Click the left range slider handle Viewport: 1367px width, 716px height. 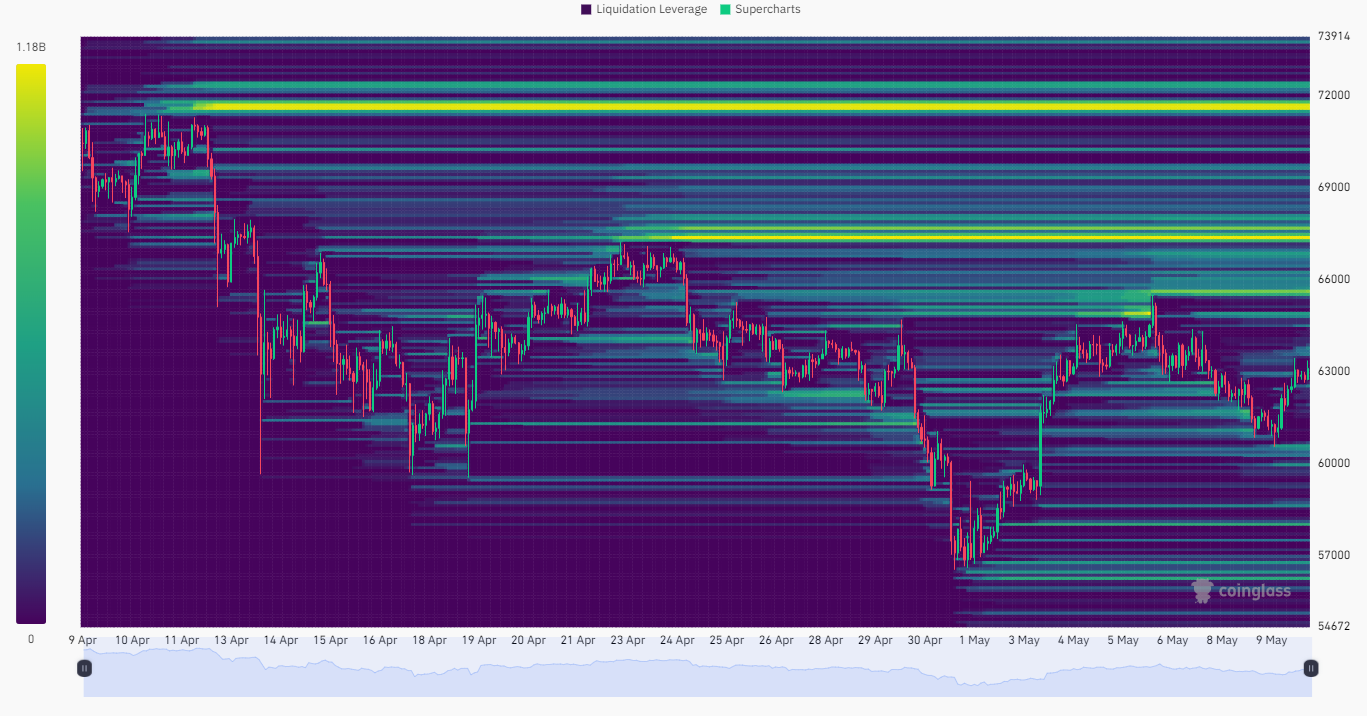coord(85,668)
